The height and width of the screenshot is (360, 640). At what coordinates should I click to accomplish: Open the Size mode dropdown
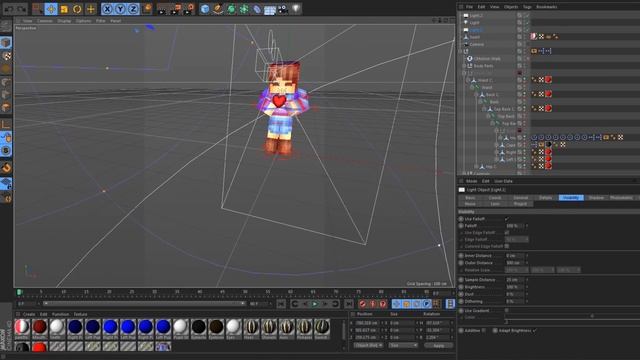[403, 346]
